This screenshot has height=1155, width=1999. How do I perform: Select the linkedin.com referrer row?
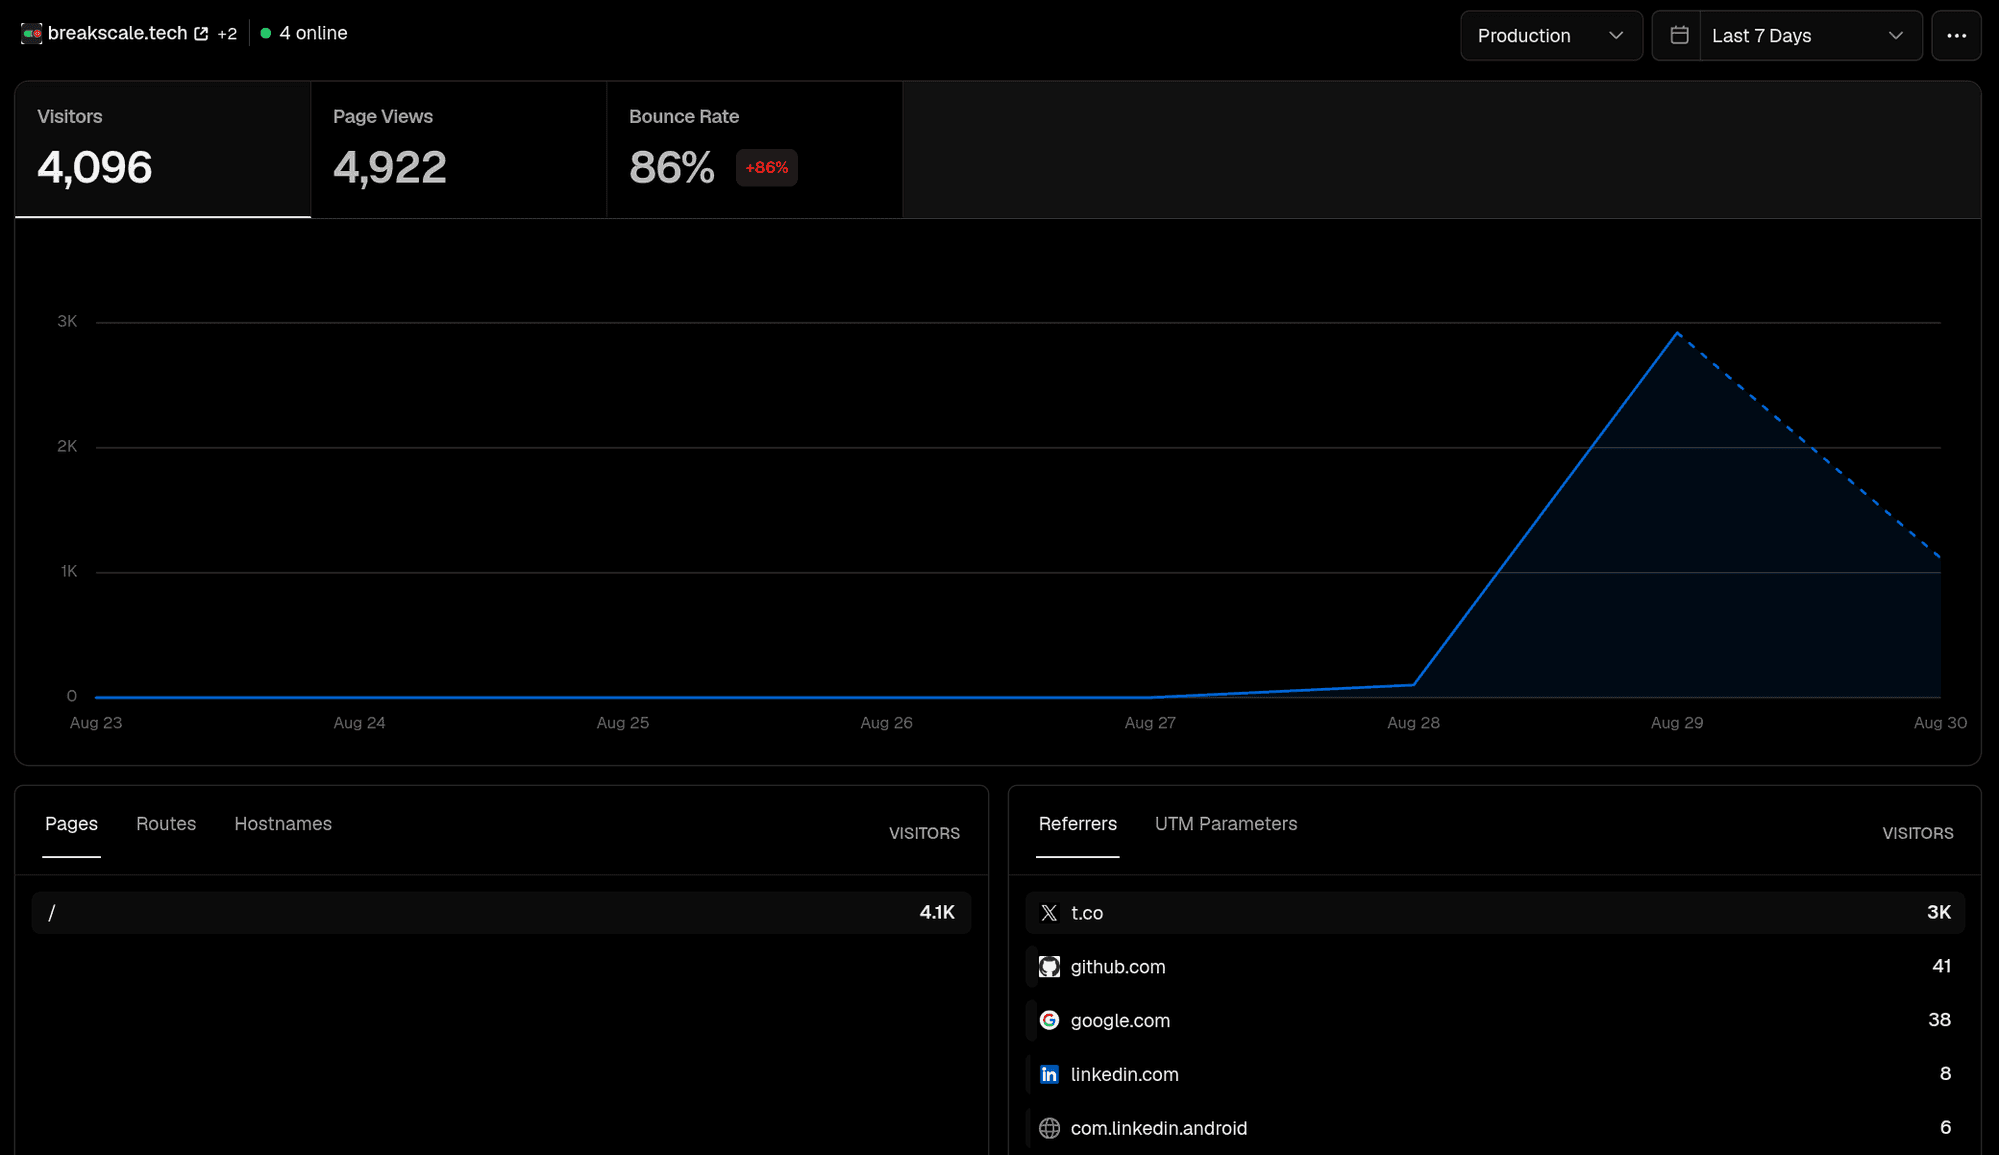point(1495,1074)
